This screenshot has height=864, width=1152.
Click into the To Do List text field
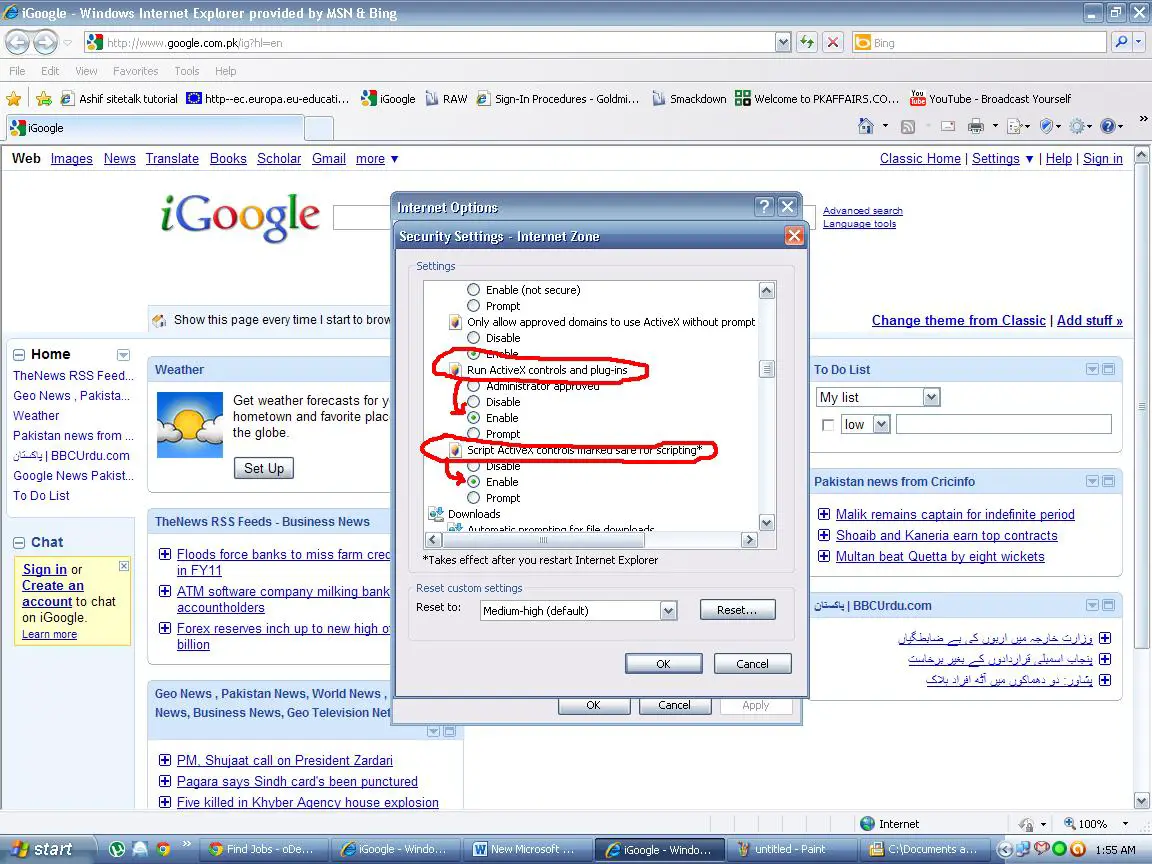[1004, 424]
